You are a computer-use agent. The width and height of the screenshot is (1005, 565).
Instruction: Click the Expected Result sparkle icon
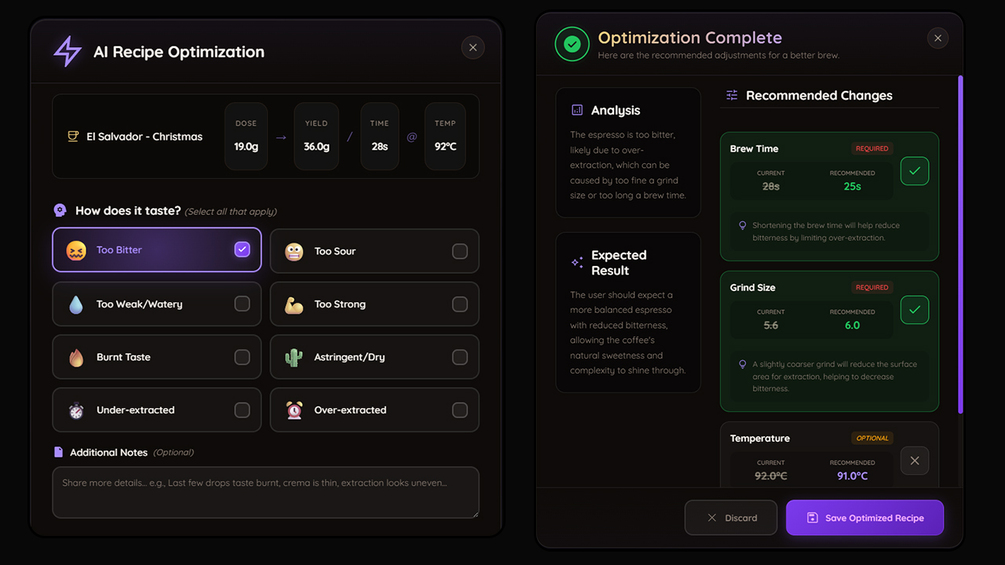point(577,262)
